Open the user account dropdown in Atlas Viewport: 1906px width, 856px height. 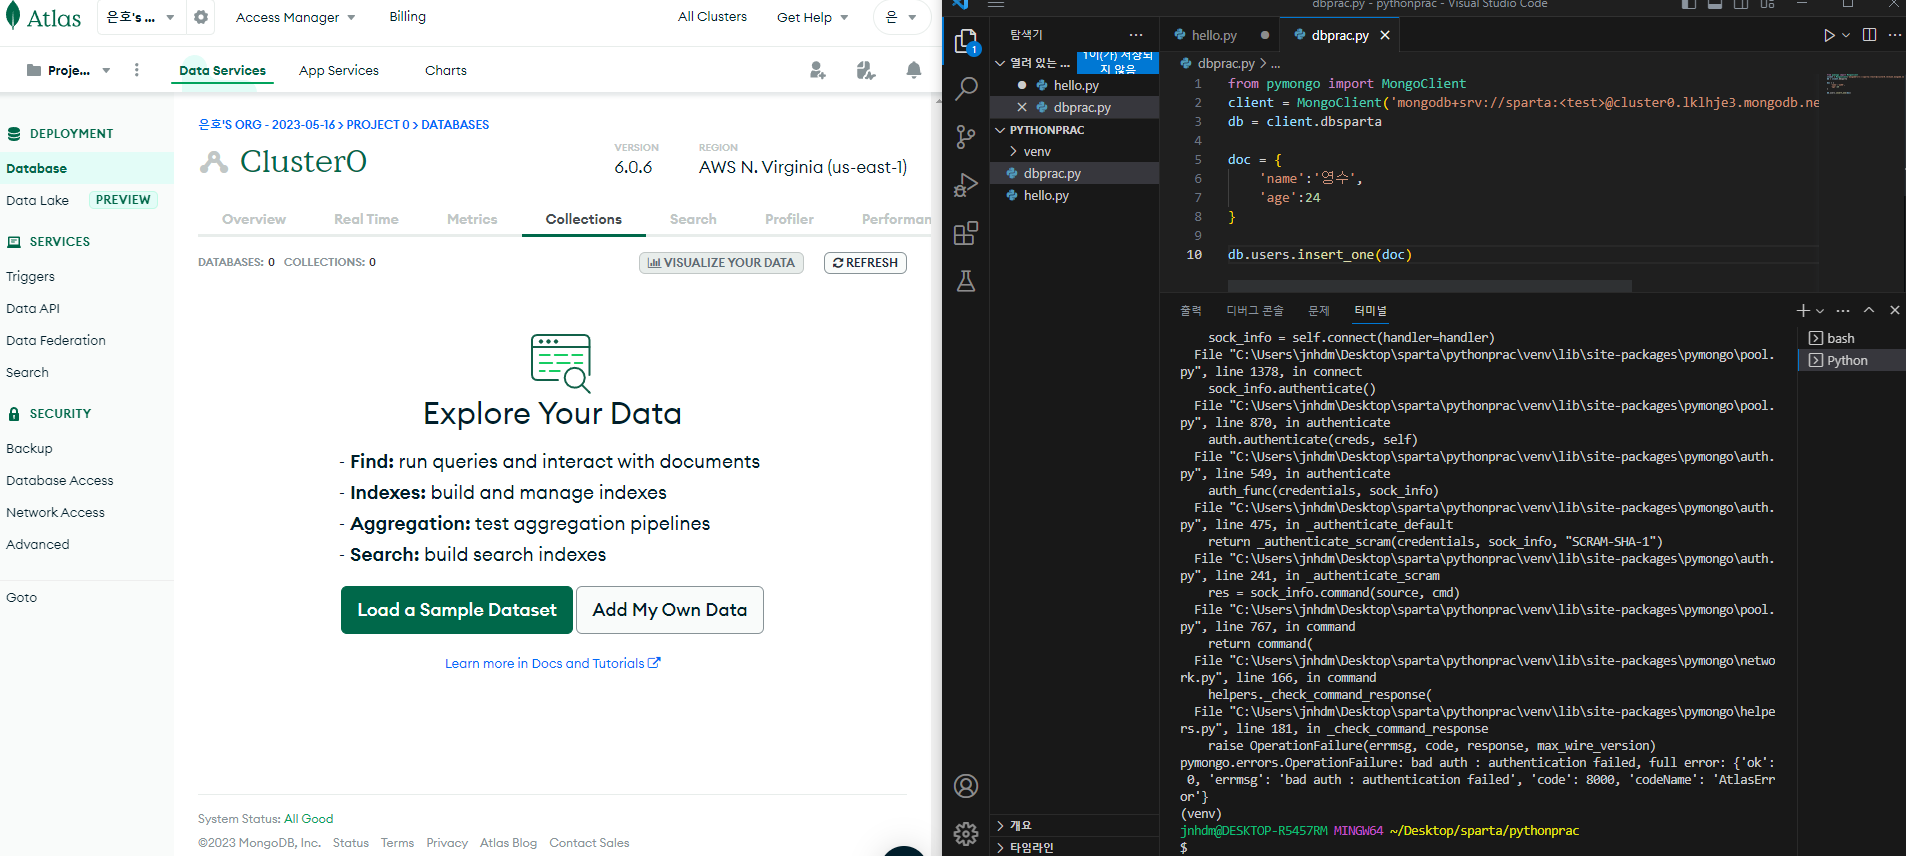(x=902, y=17)
